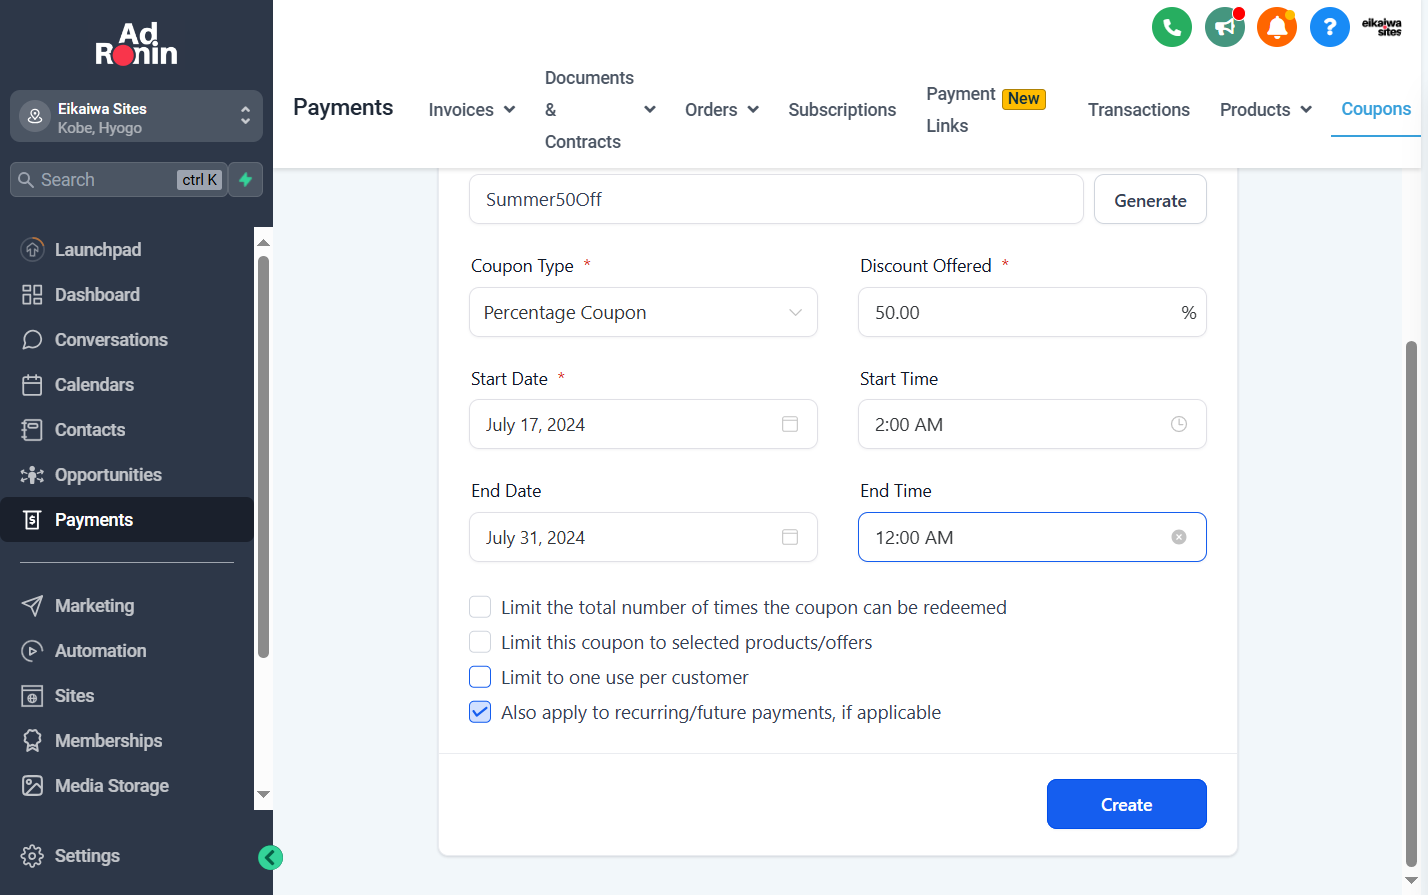Screen dimensions: 1428x895
Task: Open Marketing in the sidebar
Action: click(127, 606)
